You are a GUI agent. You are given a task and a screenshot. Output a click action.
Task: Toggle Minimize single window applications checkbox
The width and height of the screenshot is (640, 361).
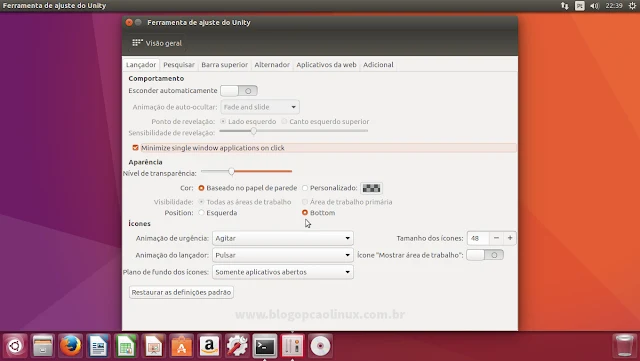(x=136, y=148)
